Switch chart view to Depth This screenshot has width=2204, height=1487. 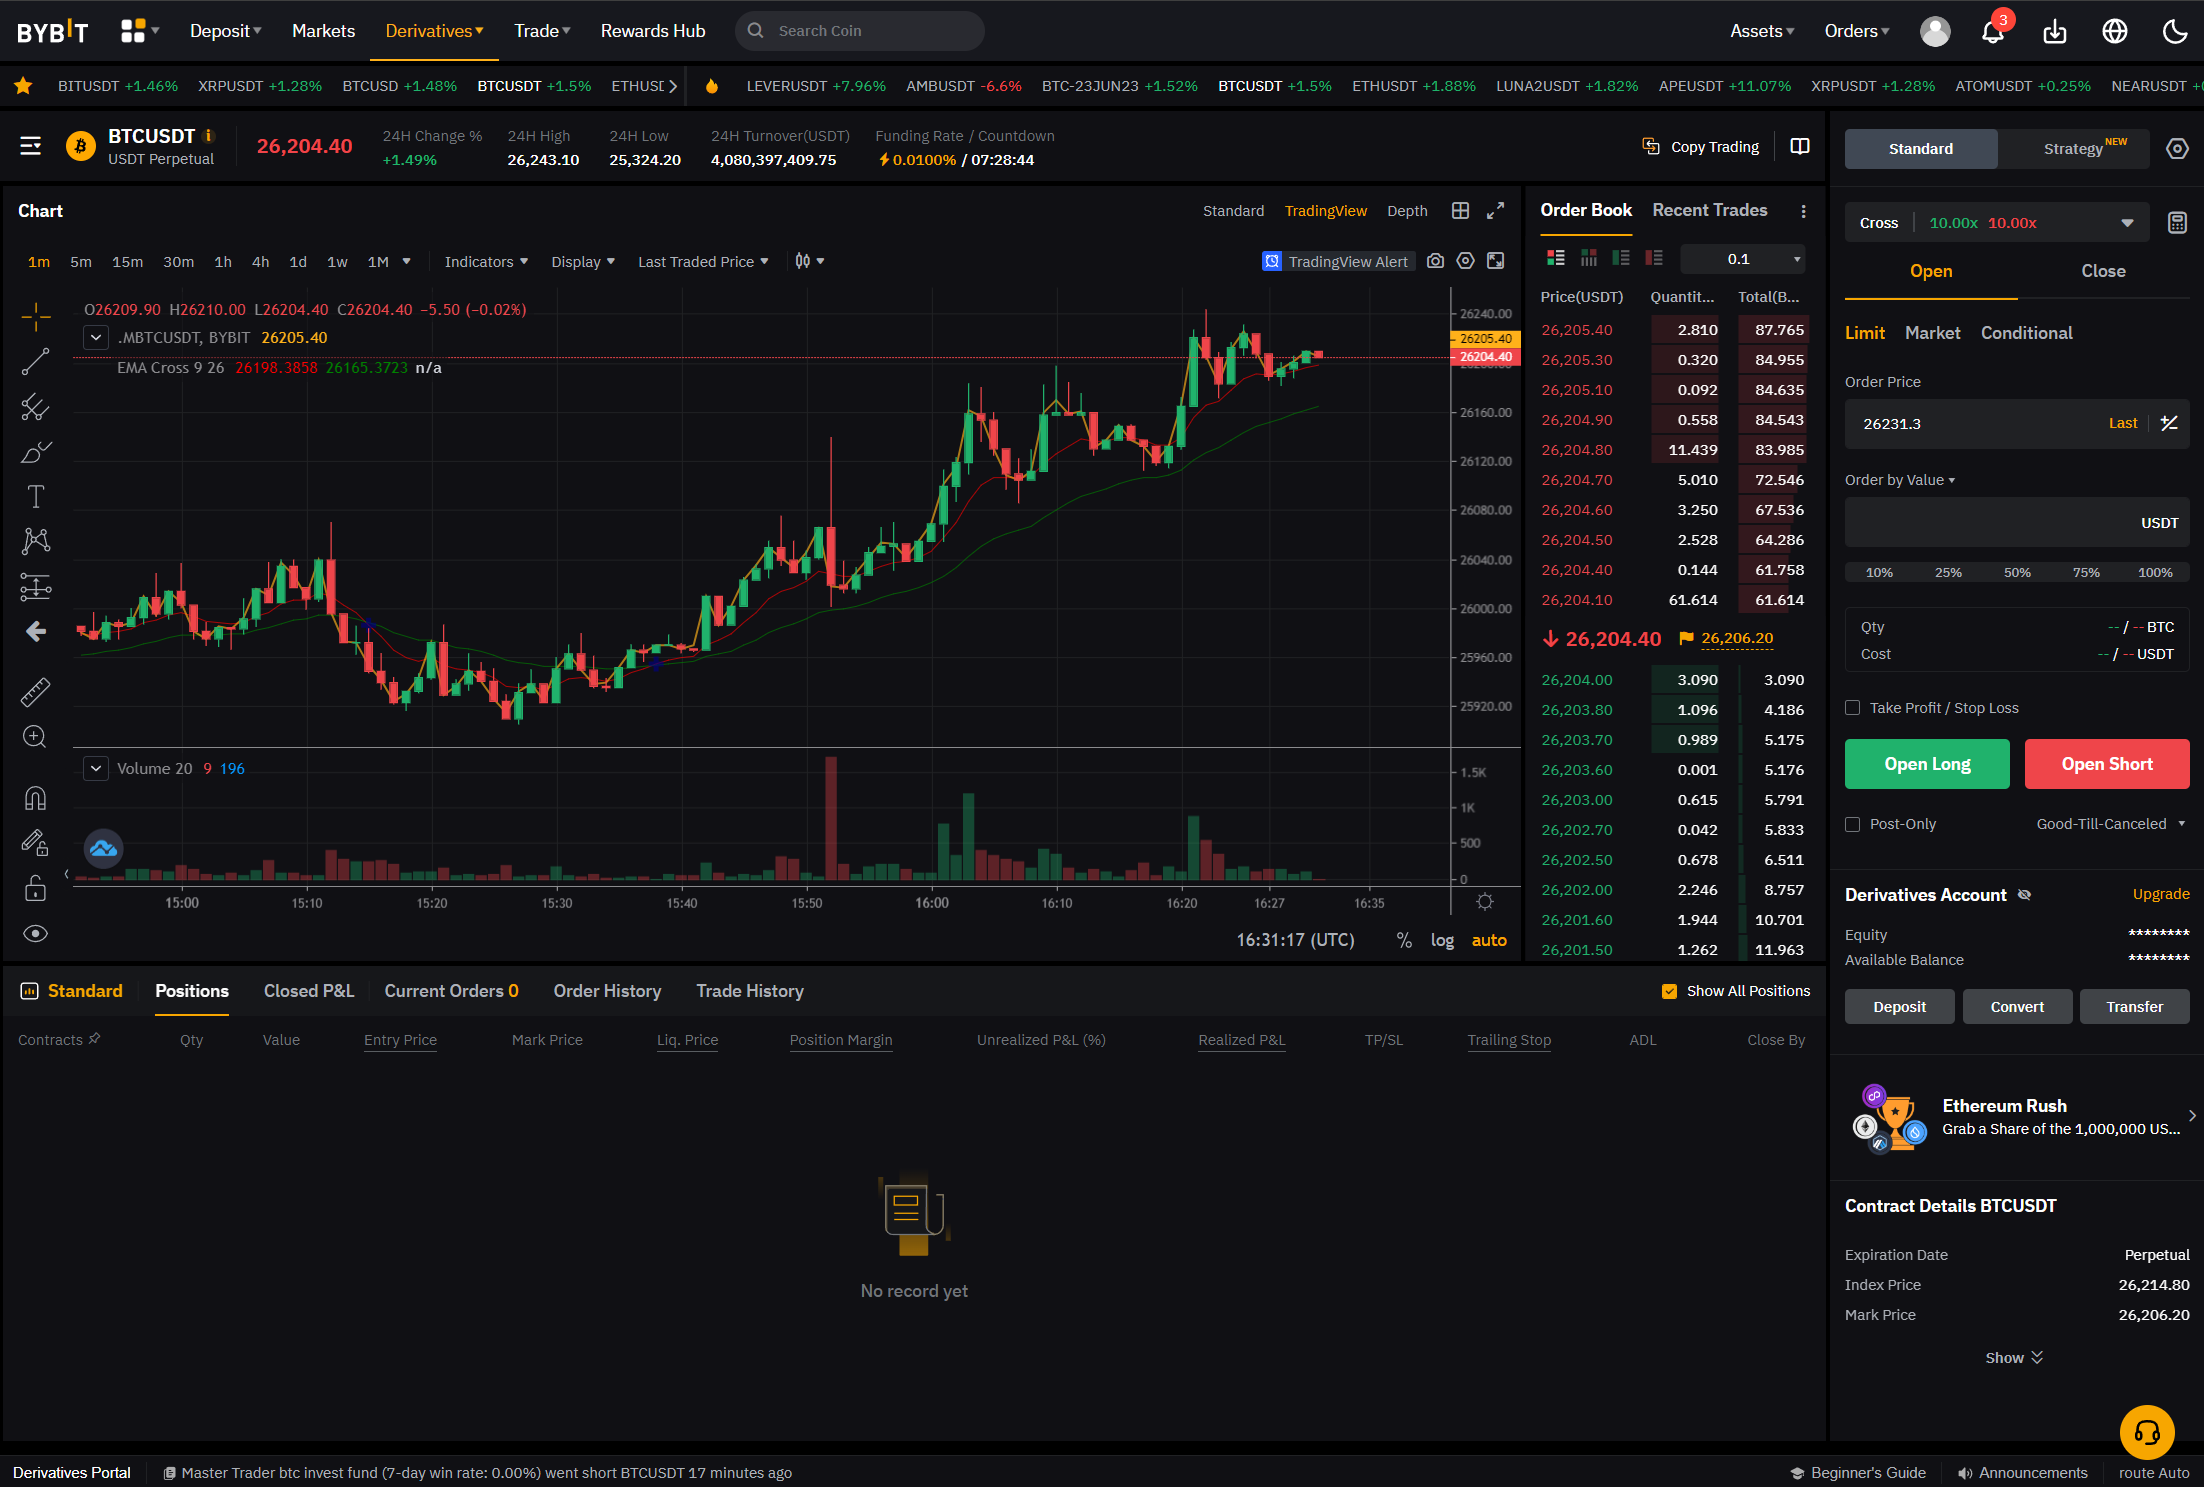pos(1407,211)
